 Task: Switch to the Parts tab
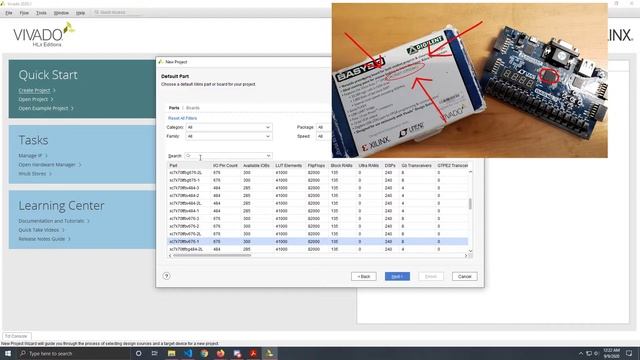(174, 108)
